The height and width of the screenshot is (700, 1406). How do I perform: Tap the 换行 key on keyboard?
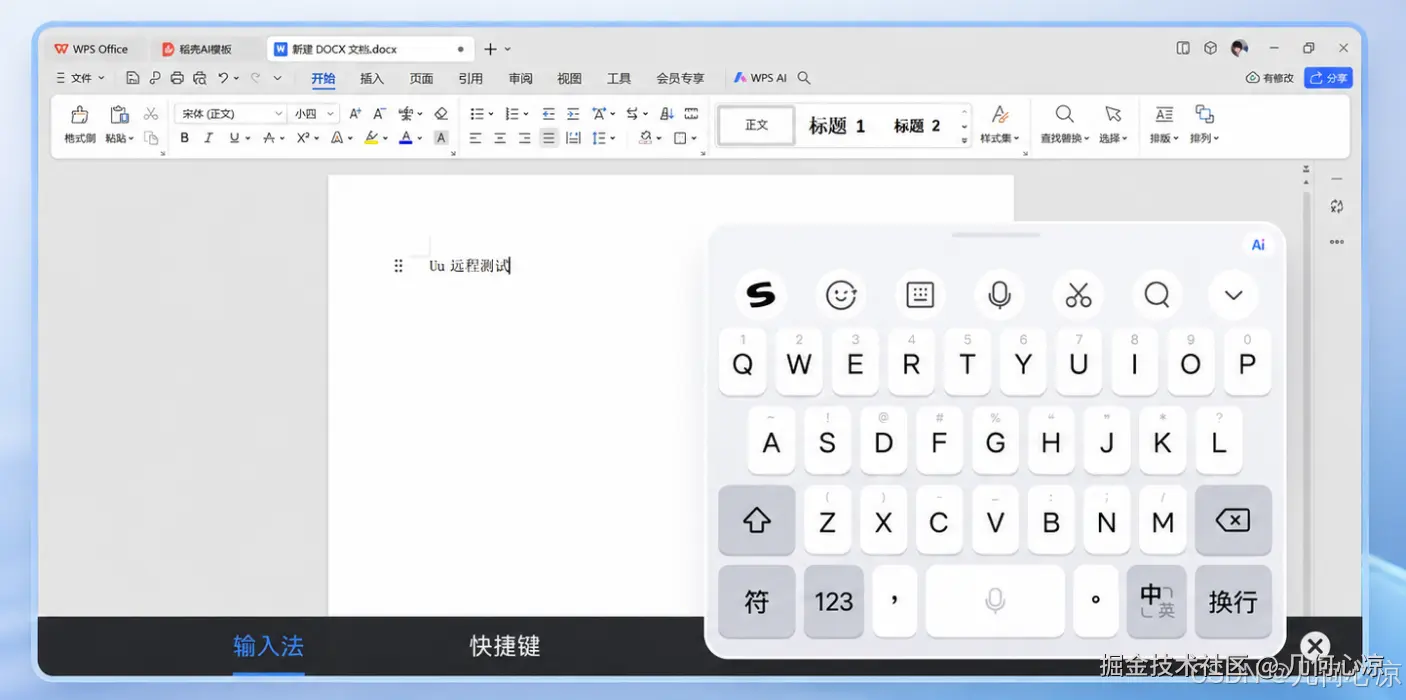click(1233, 601)
